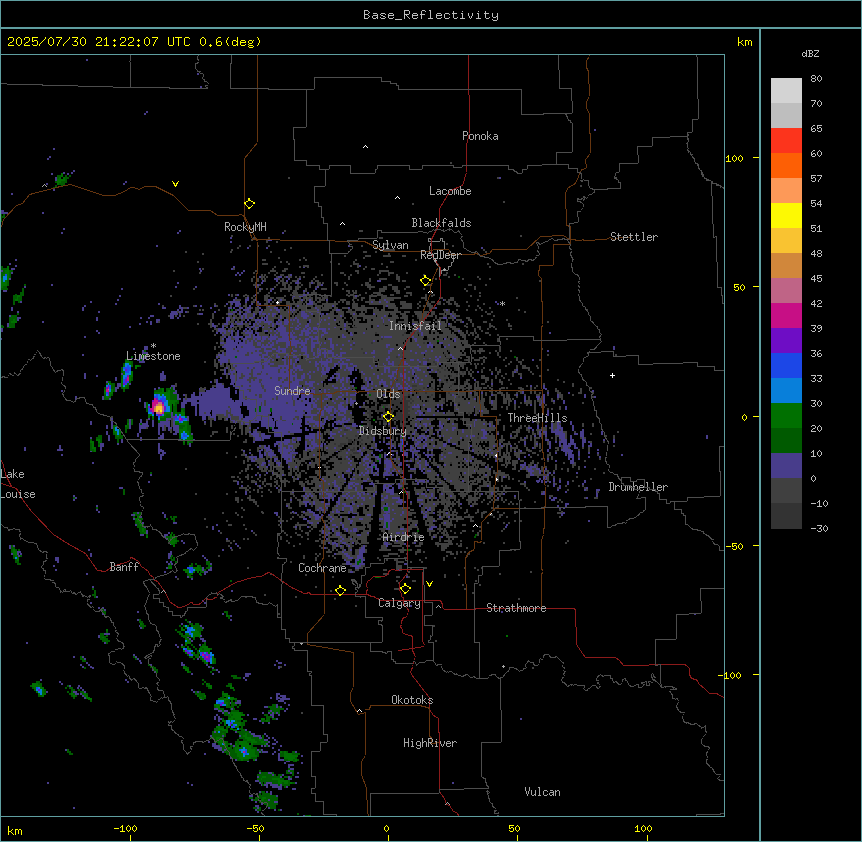The height and width of the screenshot is (842, 862).
Task: Click the yellow marker south of Cochrane
Action: click(340, 590)
